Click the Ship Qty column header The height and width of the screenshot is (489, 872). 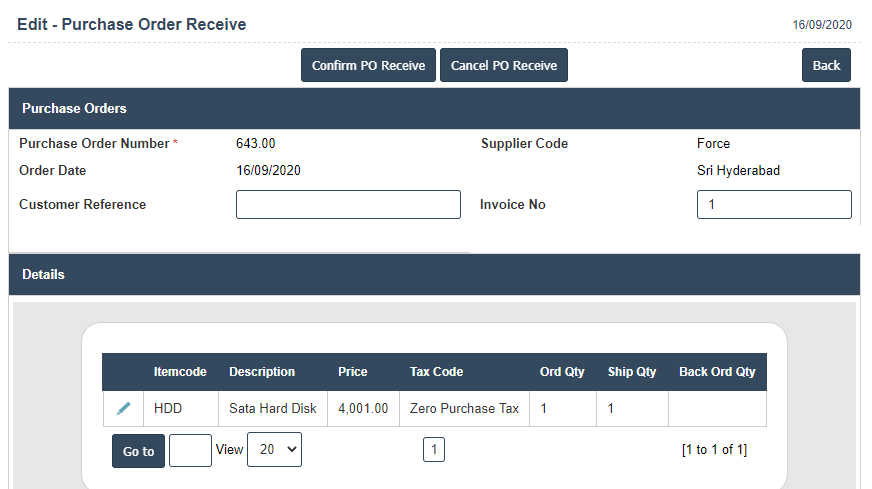632,371
